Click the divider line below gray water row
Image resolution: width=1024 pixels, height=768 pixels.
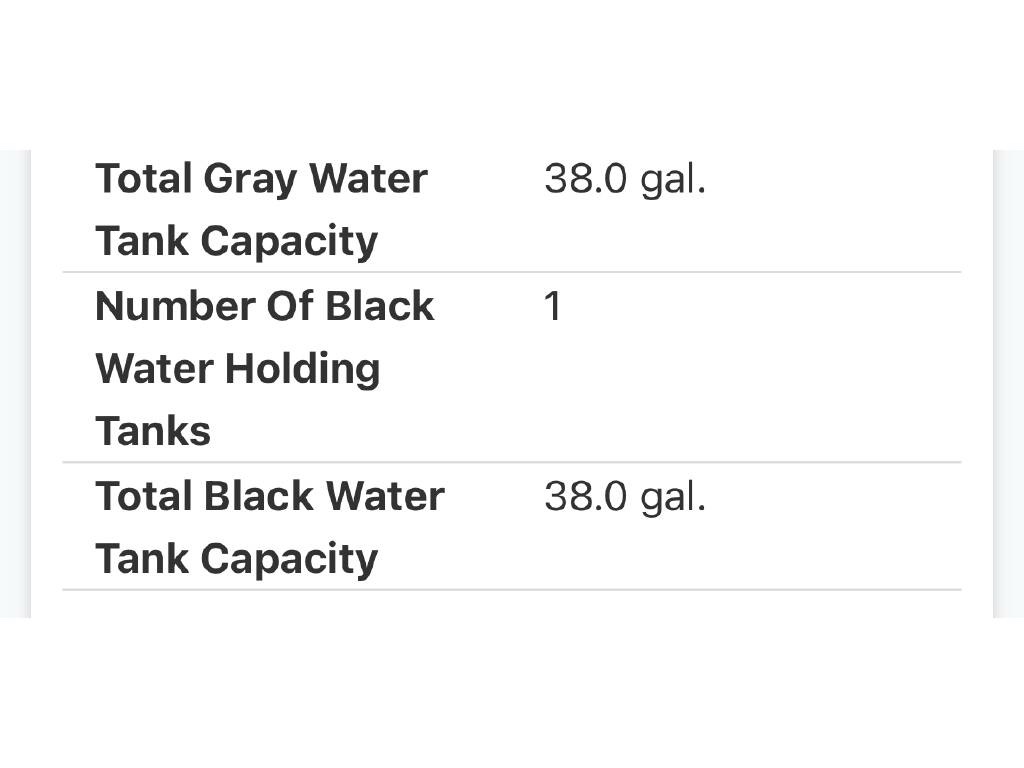click(x=512, y=272)
